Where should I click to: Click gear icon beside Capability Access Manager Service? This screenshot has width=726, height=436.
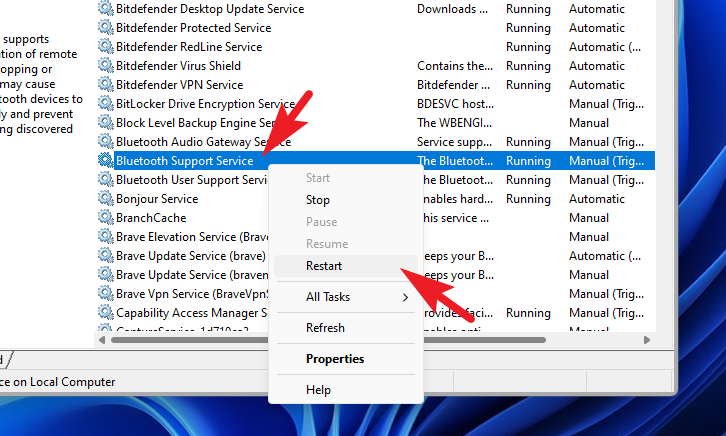tap(106, 312)
